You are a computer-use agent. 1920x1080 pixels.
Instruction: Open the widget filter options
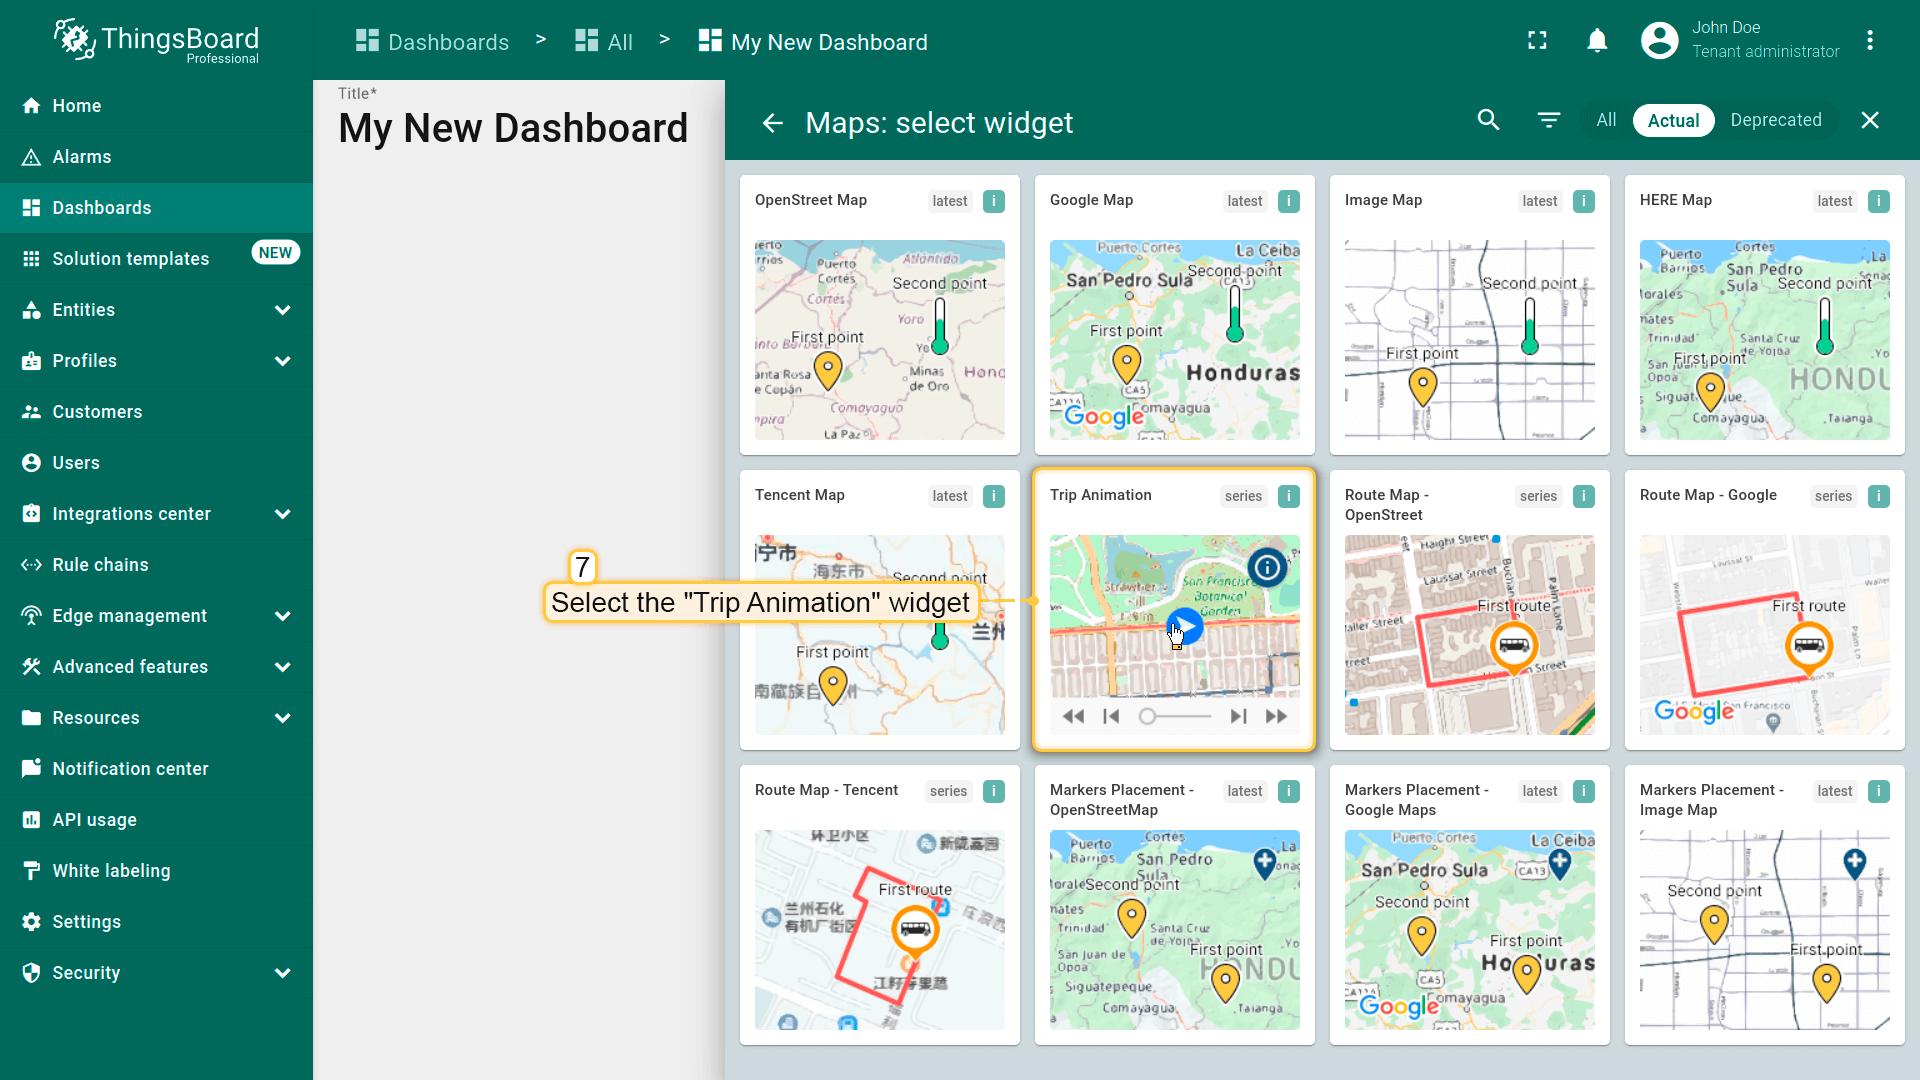[x=1548, y=120]
